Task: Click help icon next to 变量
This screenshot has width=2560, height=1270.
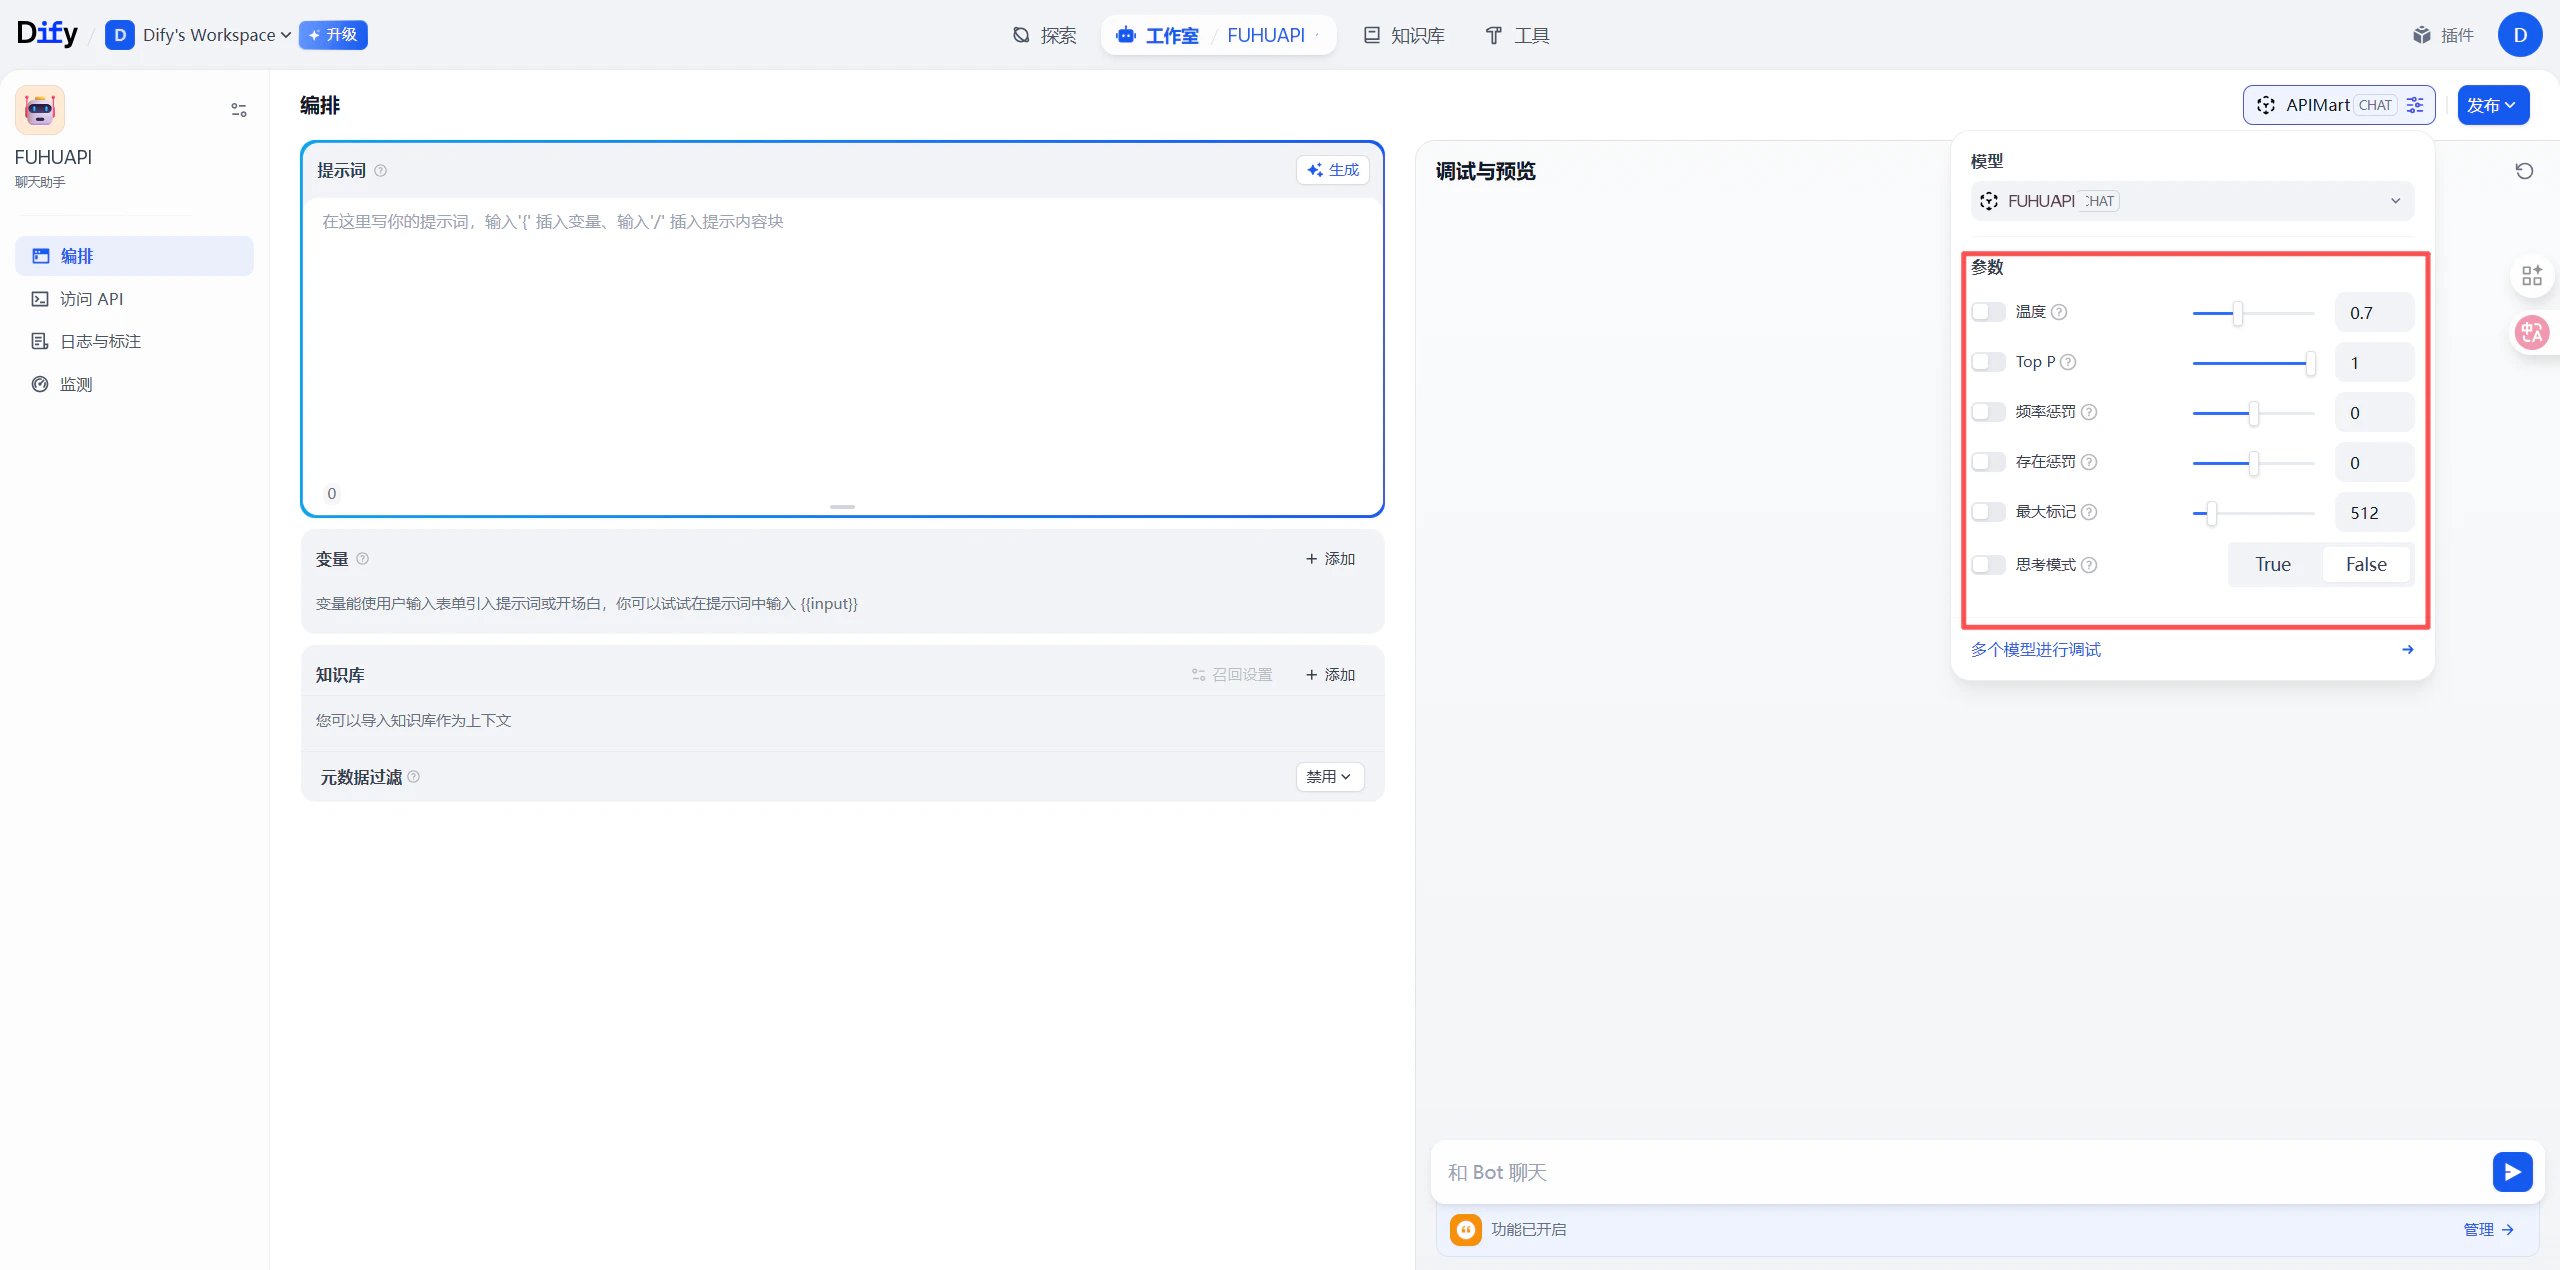Action: (x=363, y=559)
